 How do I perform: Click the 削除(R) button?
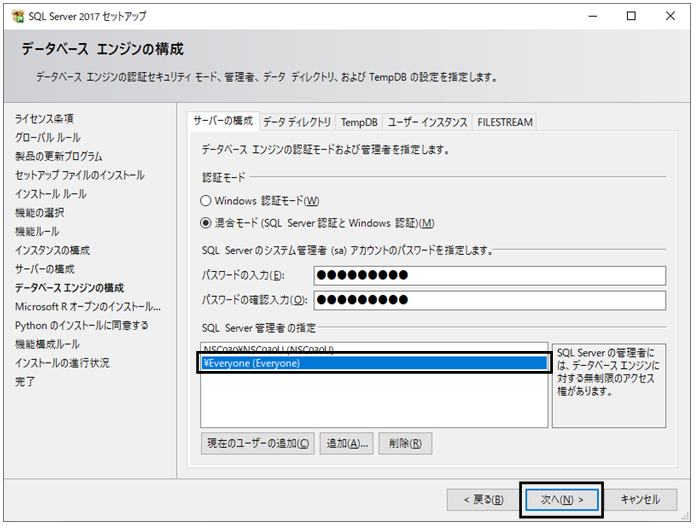[405, 443]
